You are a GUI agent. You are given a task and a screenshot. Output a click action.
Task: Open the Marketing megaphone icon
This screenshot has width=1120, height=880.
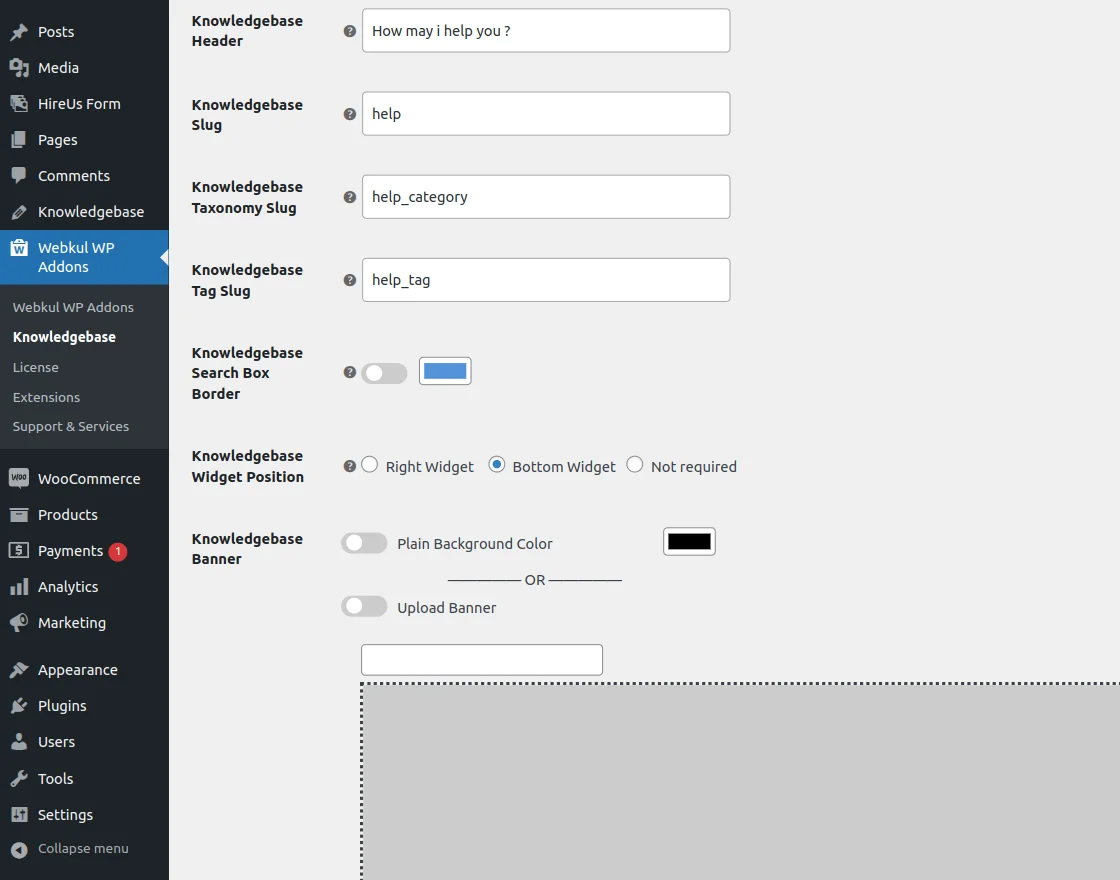(x=20, y=622)
